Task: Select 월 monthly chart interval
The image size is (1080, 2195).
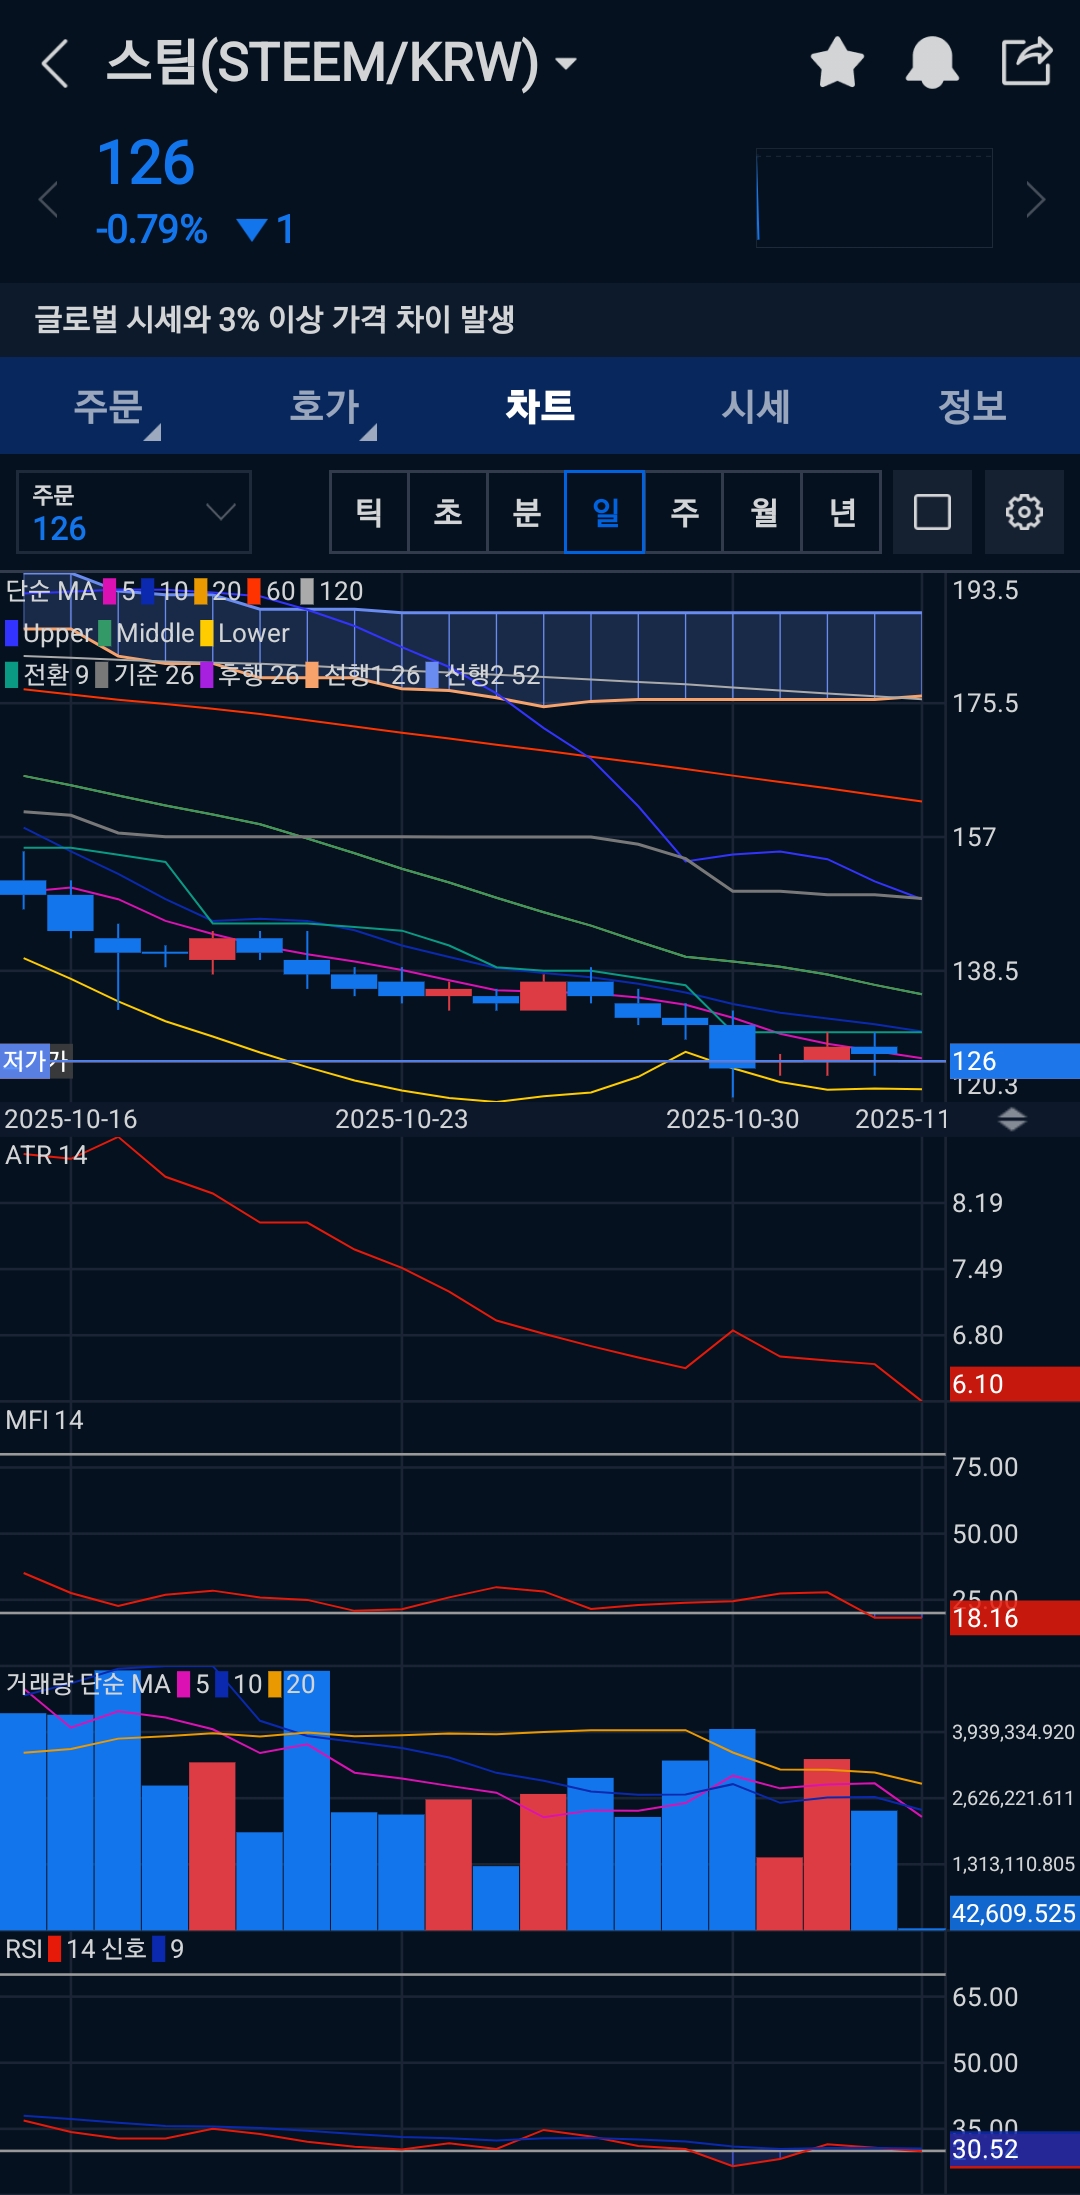Action: (763, 512)
